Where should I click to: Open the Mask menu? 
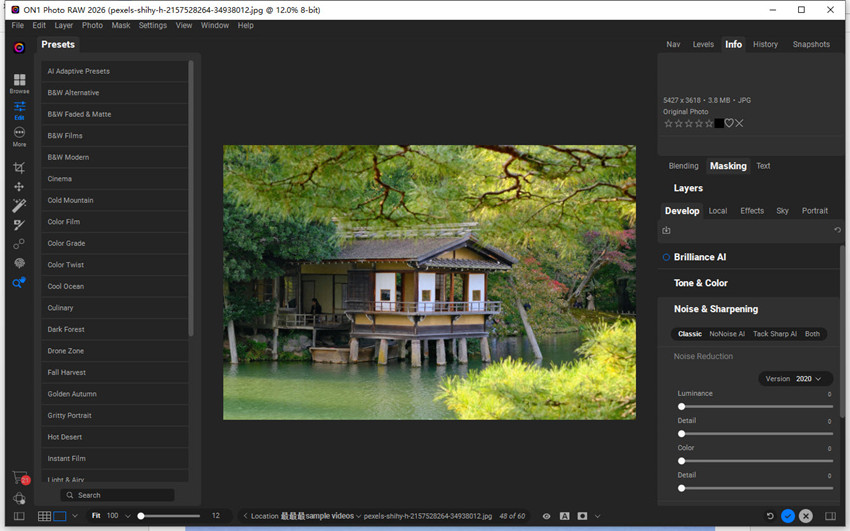120,25
